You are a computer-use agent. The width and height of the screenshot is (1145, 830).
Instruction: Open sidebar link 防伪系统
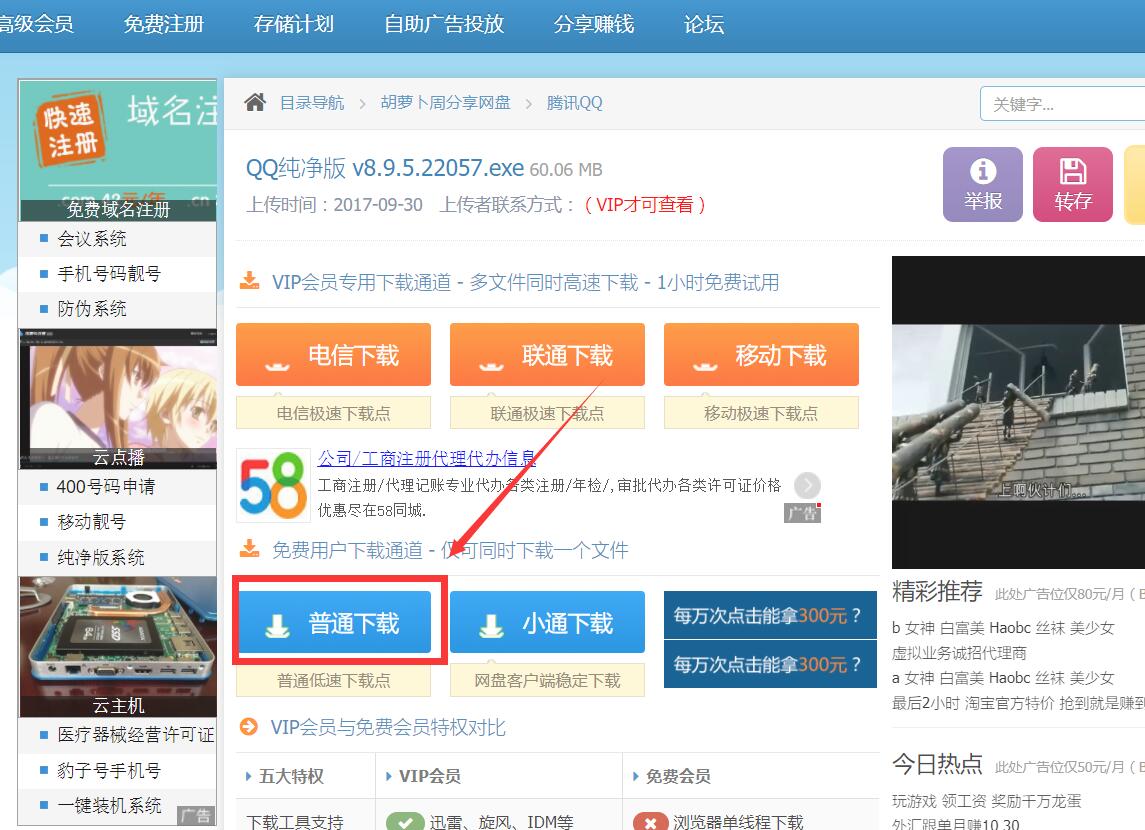92,309
